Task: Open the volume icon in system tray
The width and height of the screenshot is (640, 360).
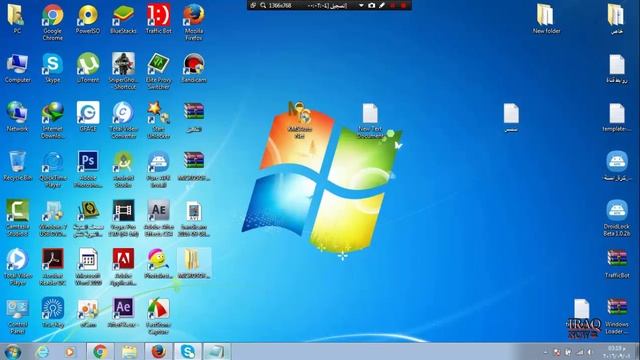Action: point(590,352)
